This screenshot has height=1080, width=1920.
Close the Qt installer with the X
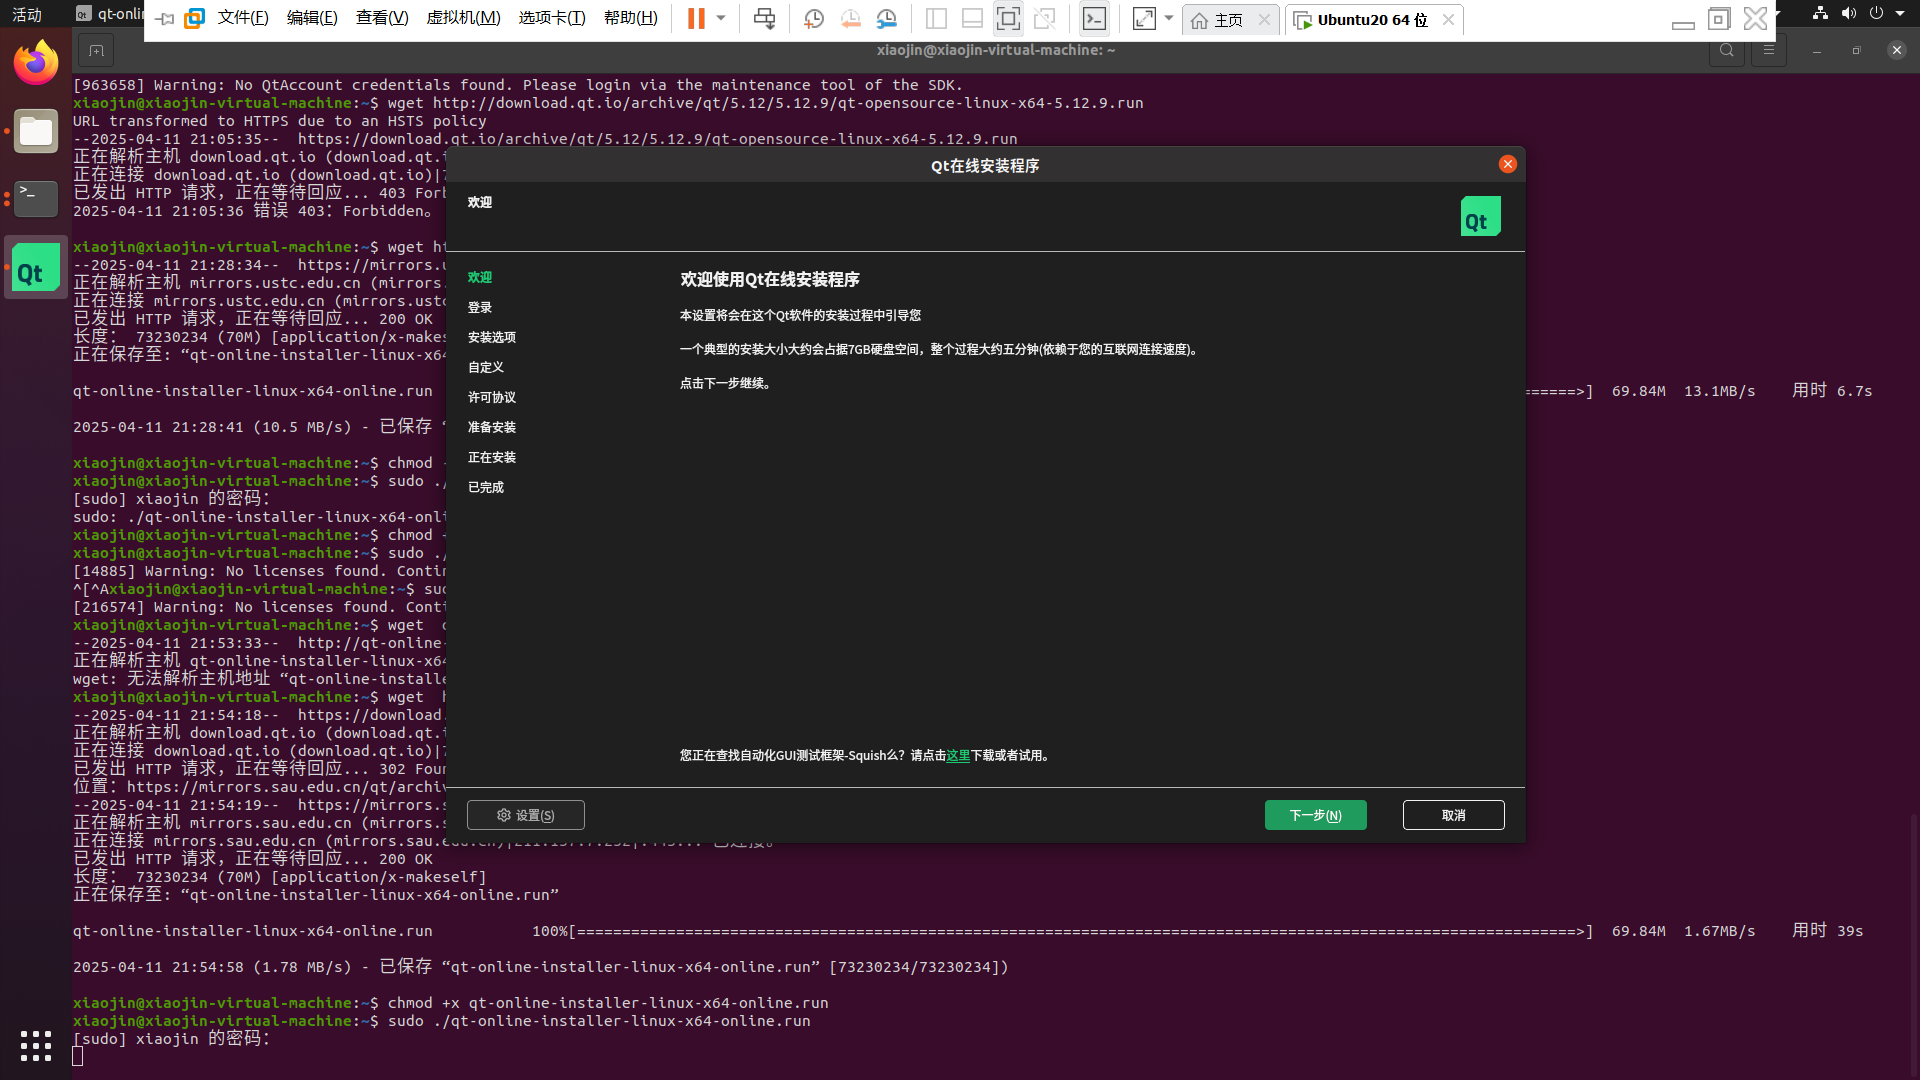(x=1507, y=164)
